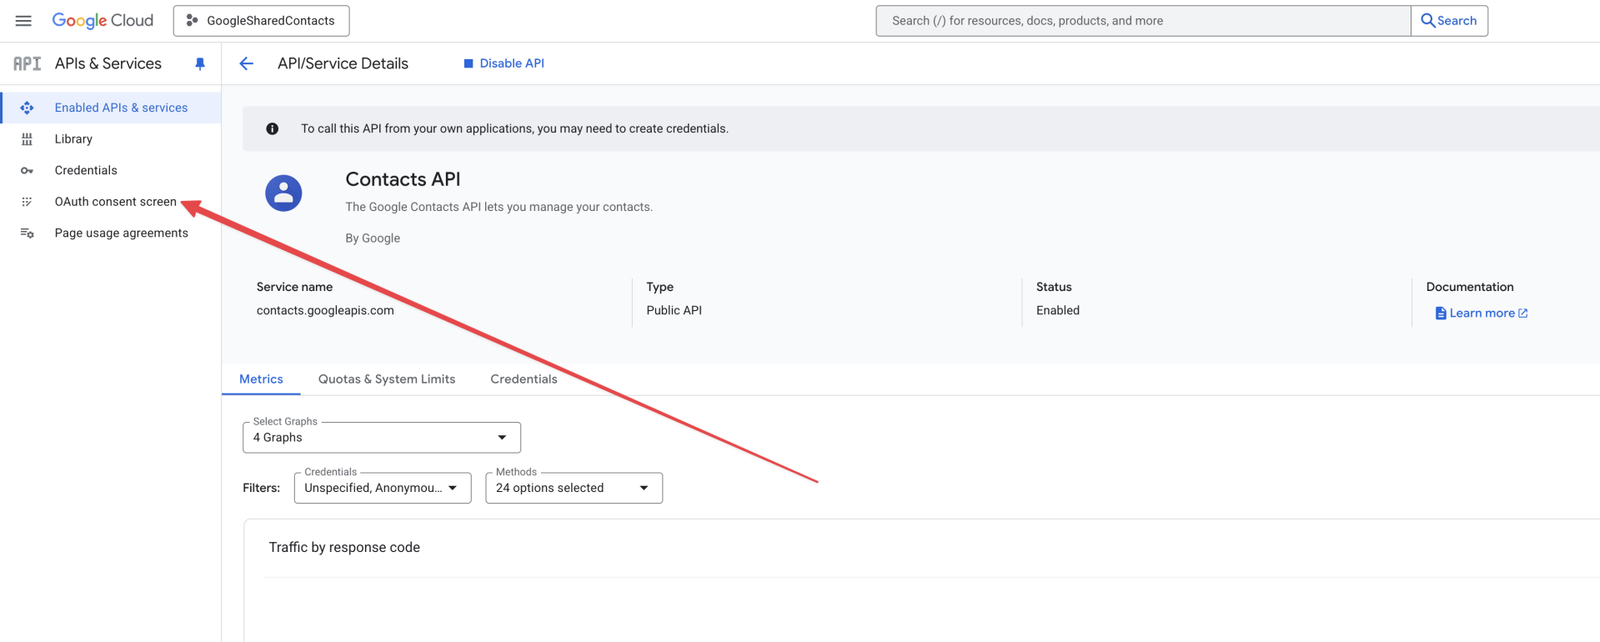Image resolution: width=1600 pixels, height=642 pixels.
Task: Click the Enabled APIs & services icon
Action: coord(27,107)
